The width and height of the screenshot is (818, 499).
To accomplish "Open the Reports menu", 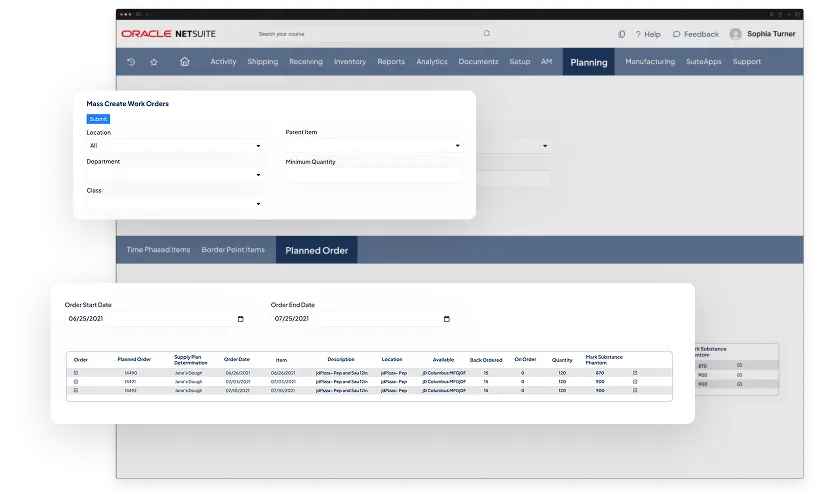I will click(391, 62).
